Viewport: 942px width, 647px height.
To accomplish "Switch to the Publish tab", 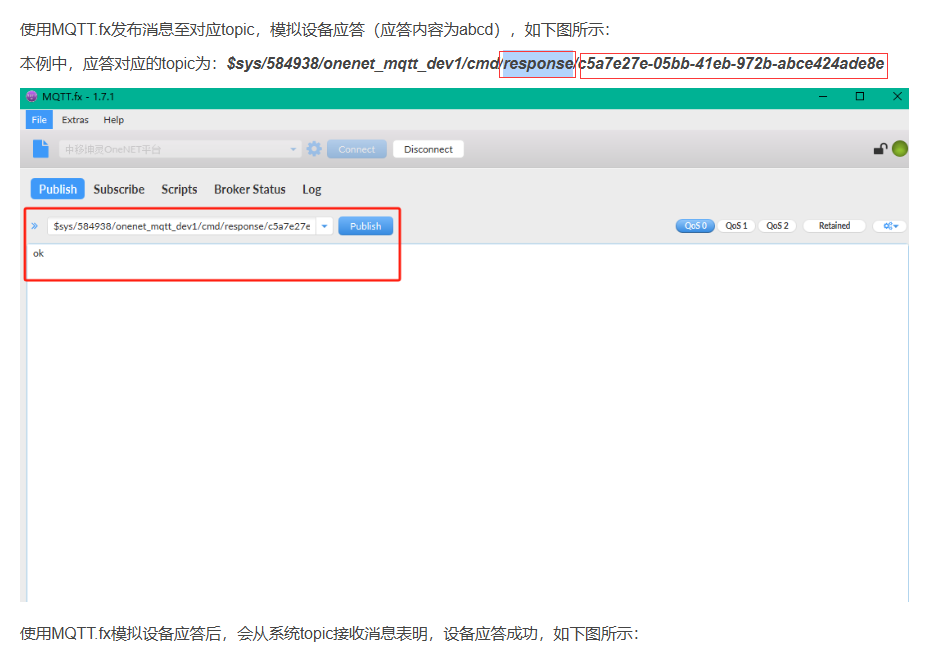I will pyautogui.click(x=58, y=189).
